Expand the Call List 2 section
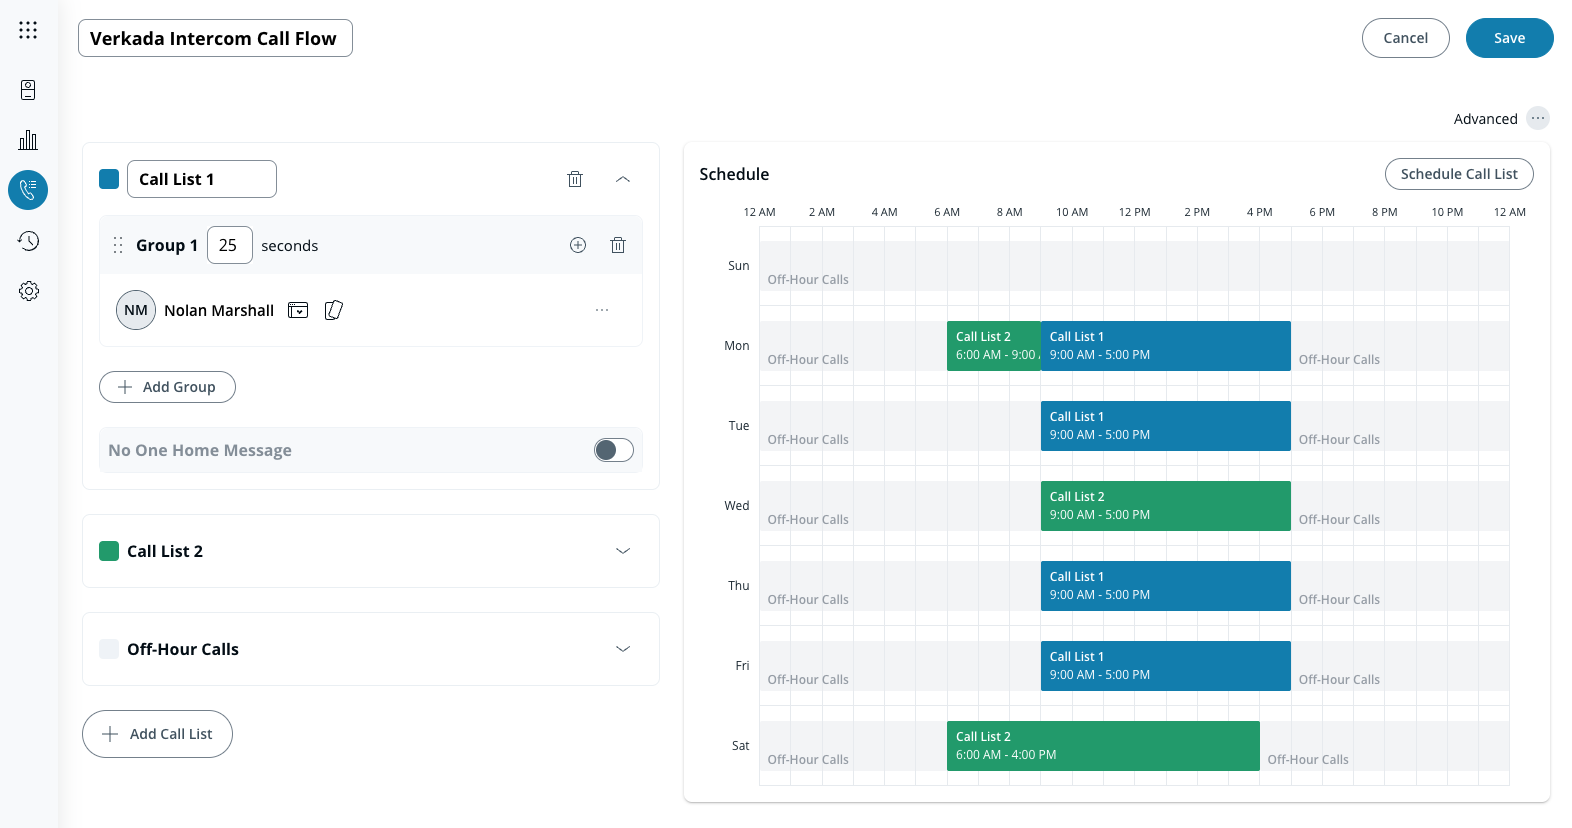Viewport: 1572px width, 828px height. pos(623,551)
